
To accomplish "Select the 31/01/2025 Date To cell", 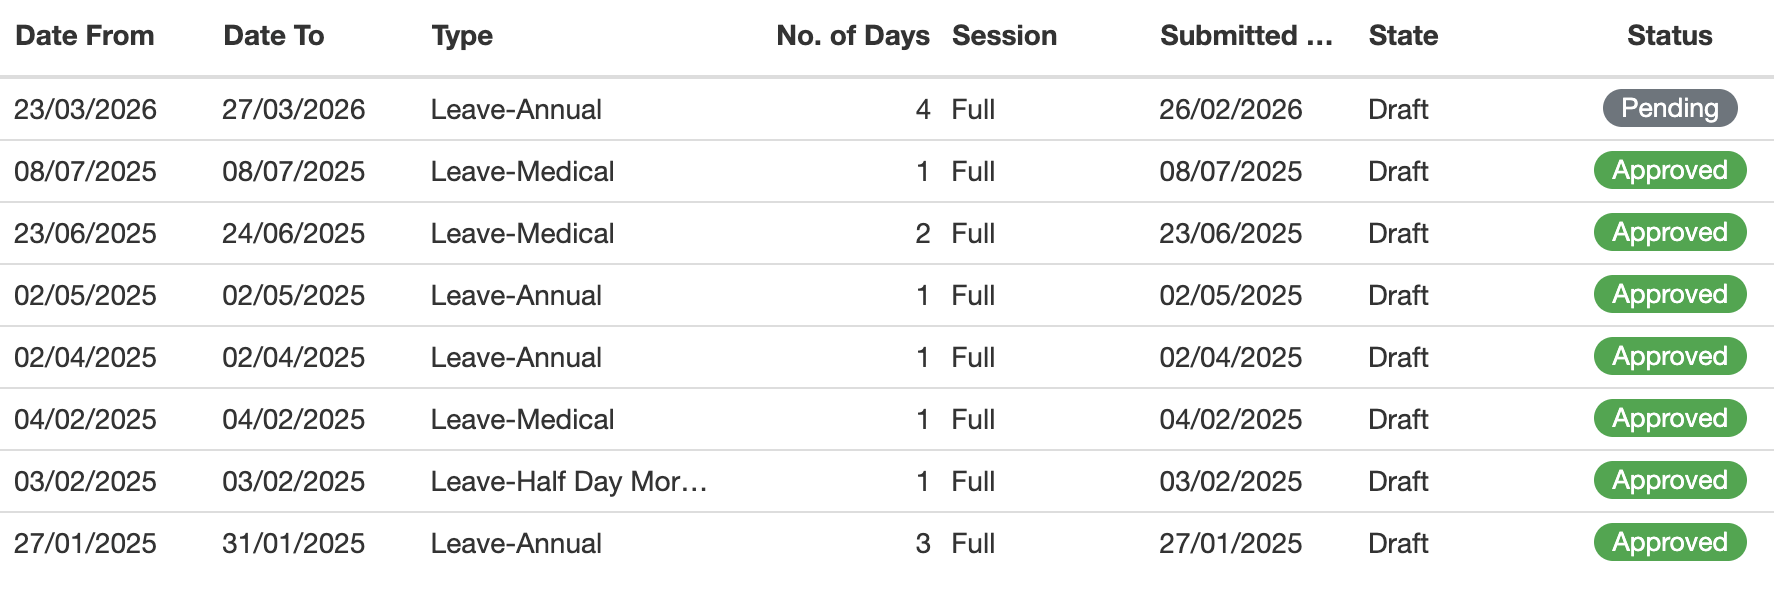I will tap(293, 543).
